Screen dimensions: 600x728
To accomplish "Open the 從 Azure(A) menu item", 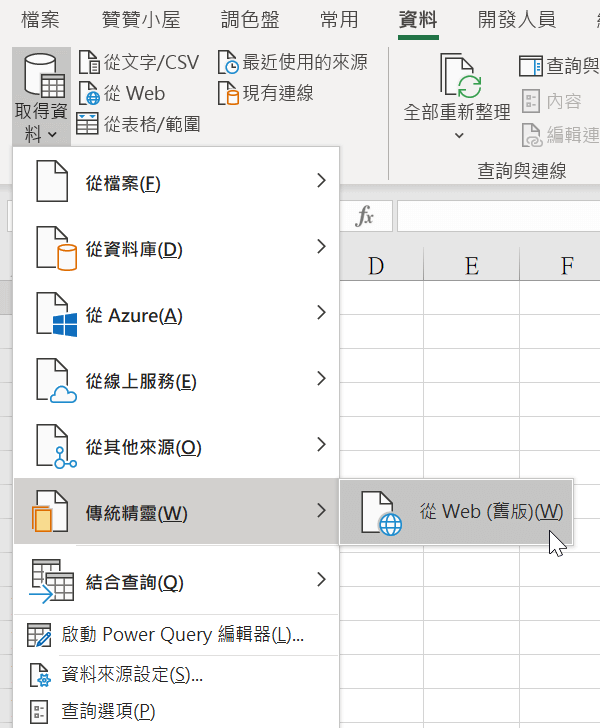I will tap(176, 313).
